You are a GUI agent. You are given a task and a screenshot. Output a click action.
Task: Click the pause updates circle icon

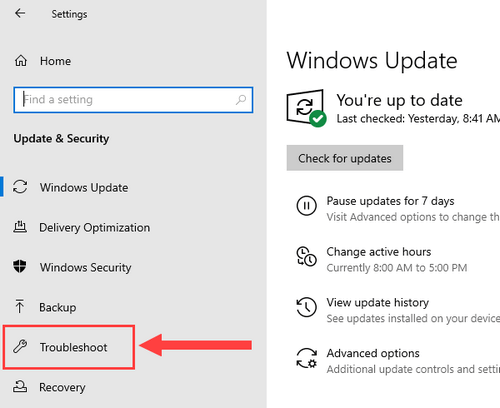(x=306, y=206)
